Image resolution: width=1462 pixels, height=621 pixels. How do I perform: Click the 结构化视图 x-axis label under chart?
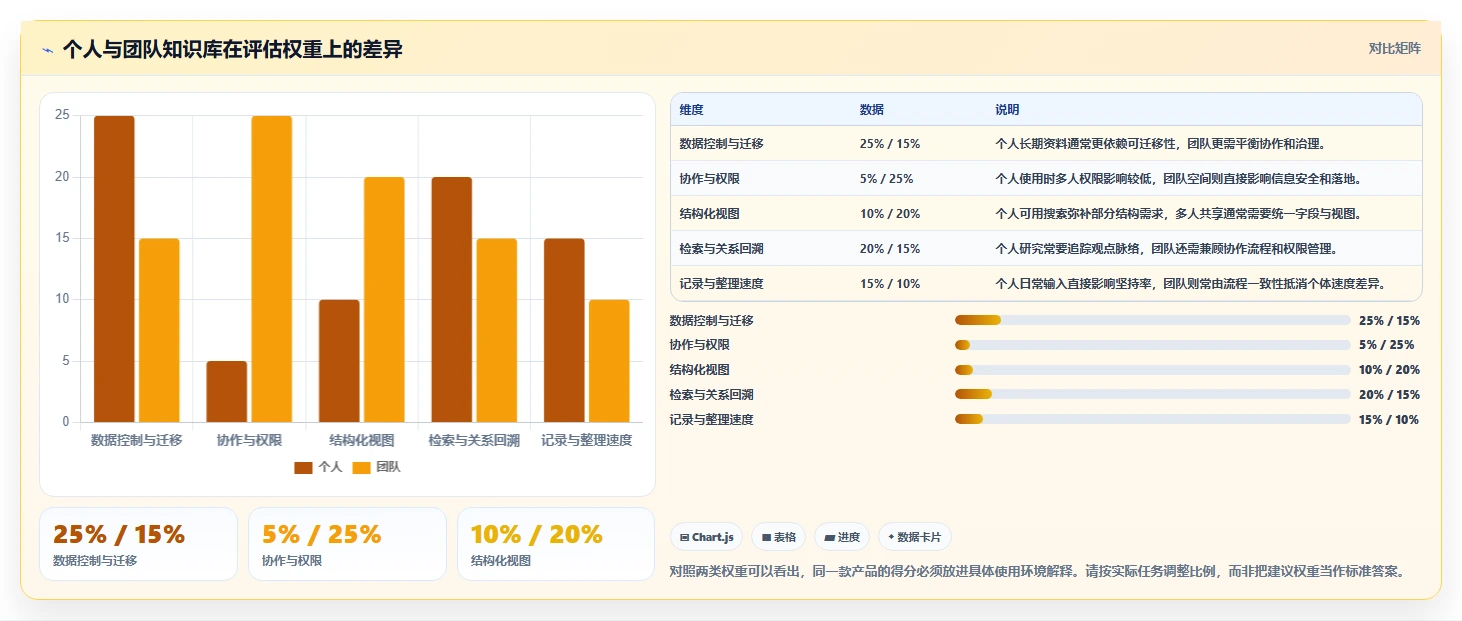(362, 440)
